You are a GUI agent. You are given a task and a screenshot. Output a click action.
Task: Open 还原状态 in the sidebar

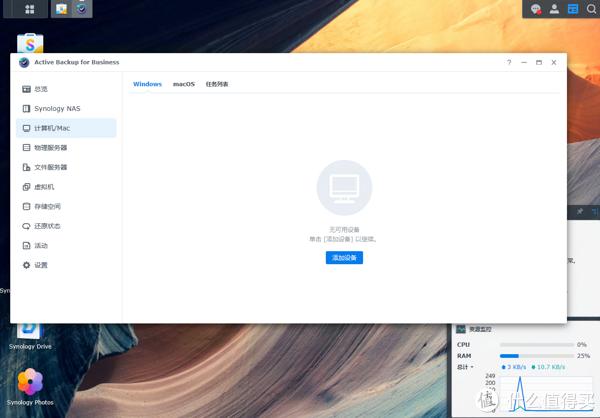(66, 226)
